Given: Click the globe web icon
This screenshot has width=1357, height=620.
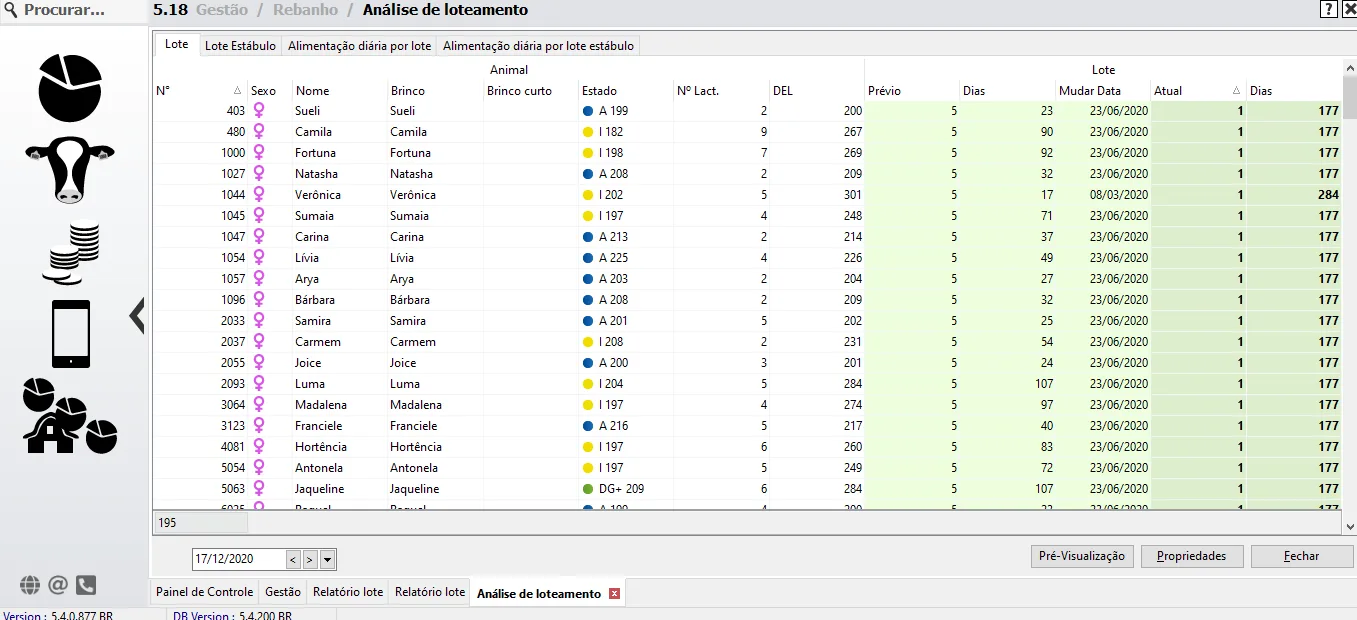Looking at the screenshot, I should coord(30,585).
